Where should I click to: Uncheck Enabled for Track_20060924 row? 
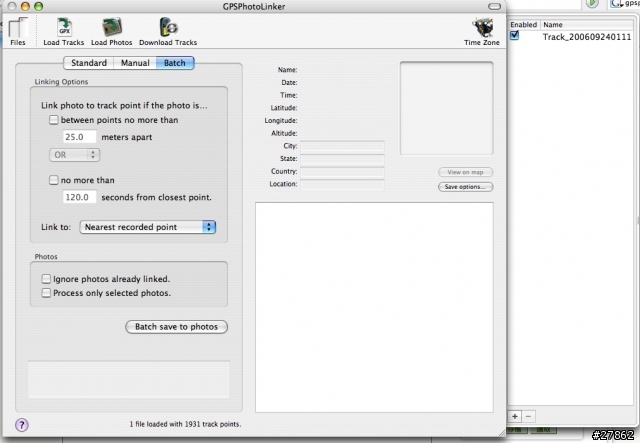pyautogui.click(x=514, y=36)
